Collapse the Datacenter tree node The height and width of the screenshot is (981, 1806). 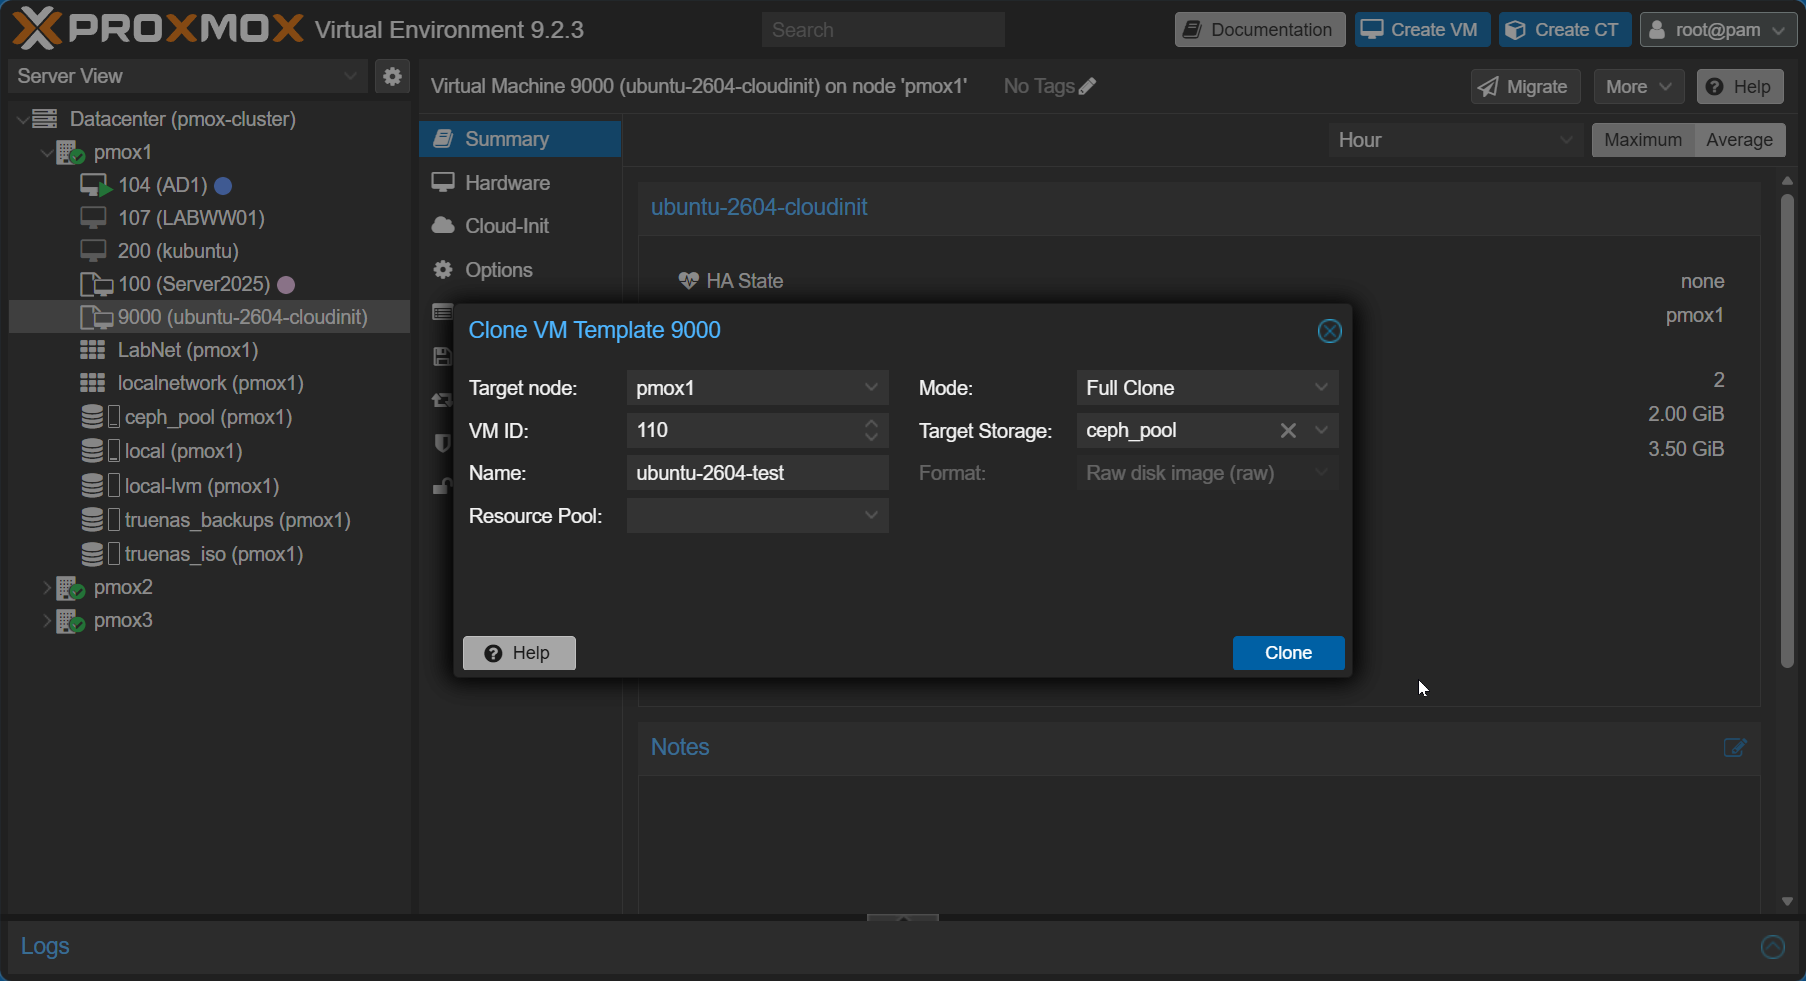[23, 120]
